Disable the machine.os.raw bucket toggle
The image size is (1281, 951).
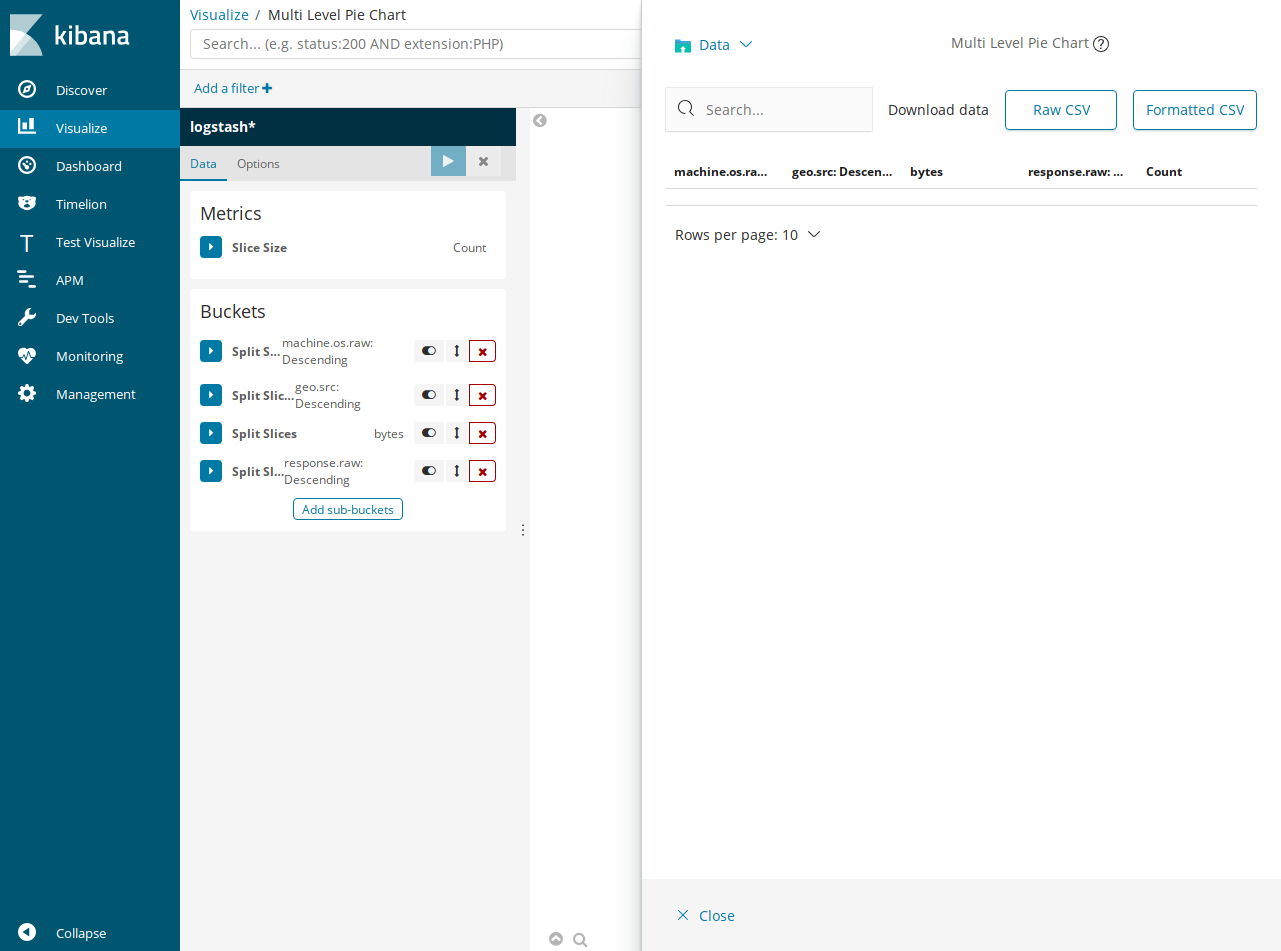(x=429, y=351)
